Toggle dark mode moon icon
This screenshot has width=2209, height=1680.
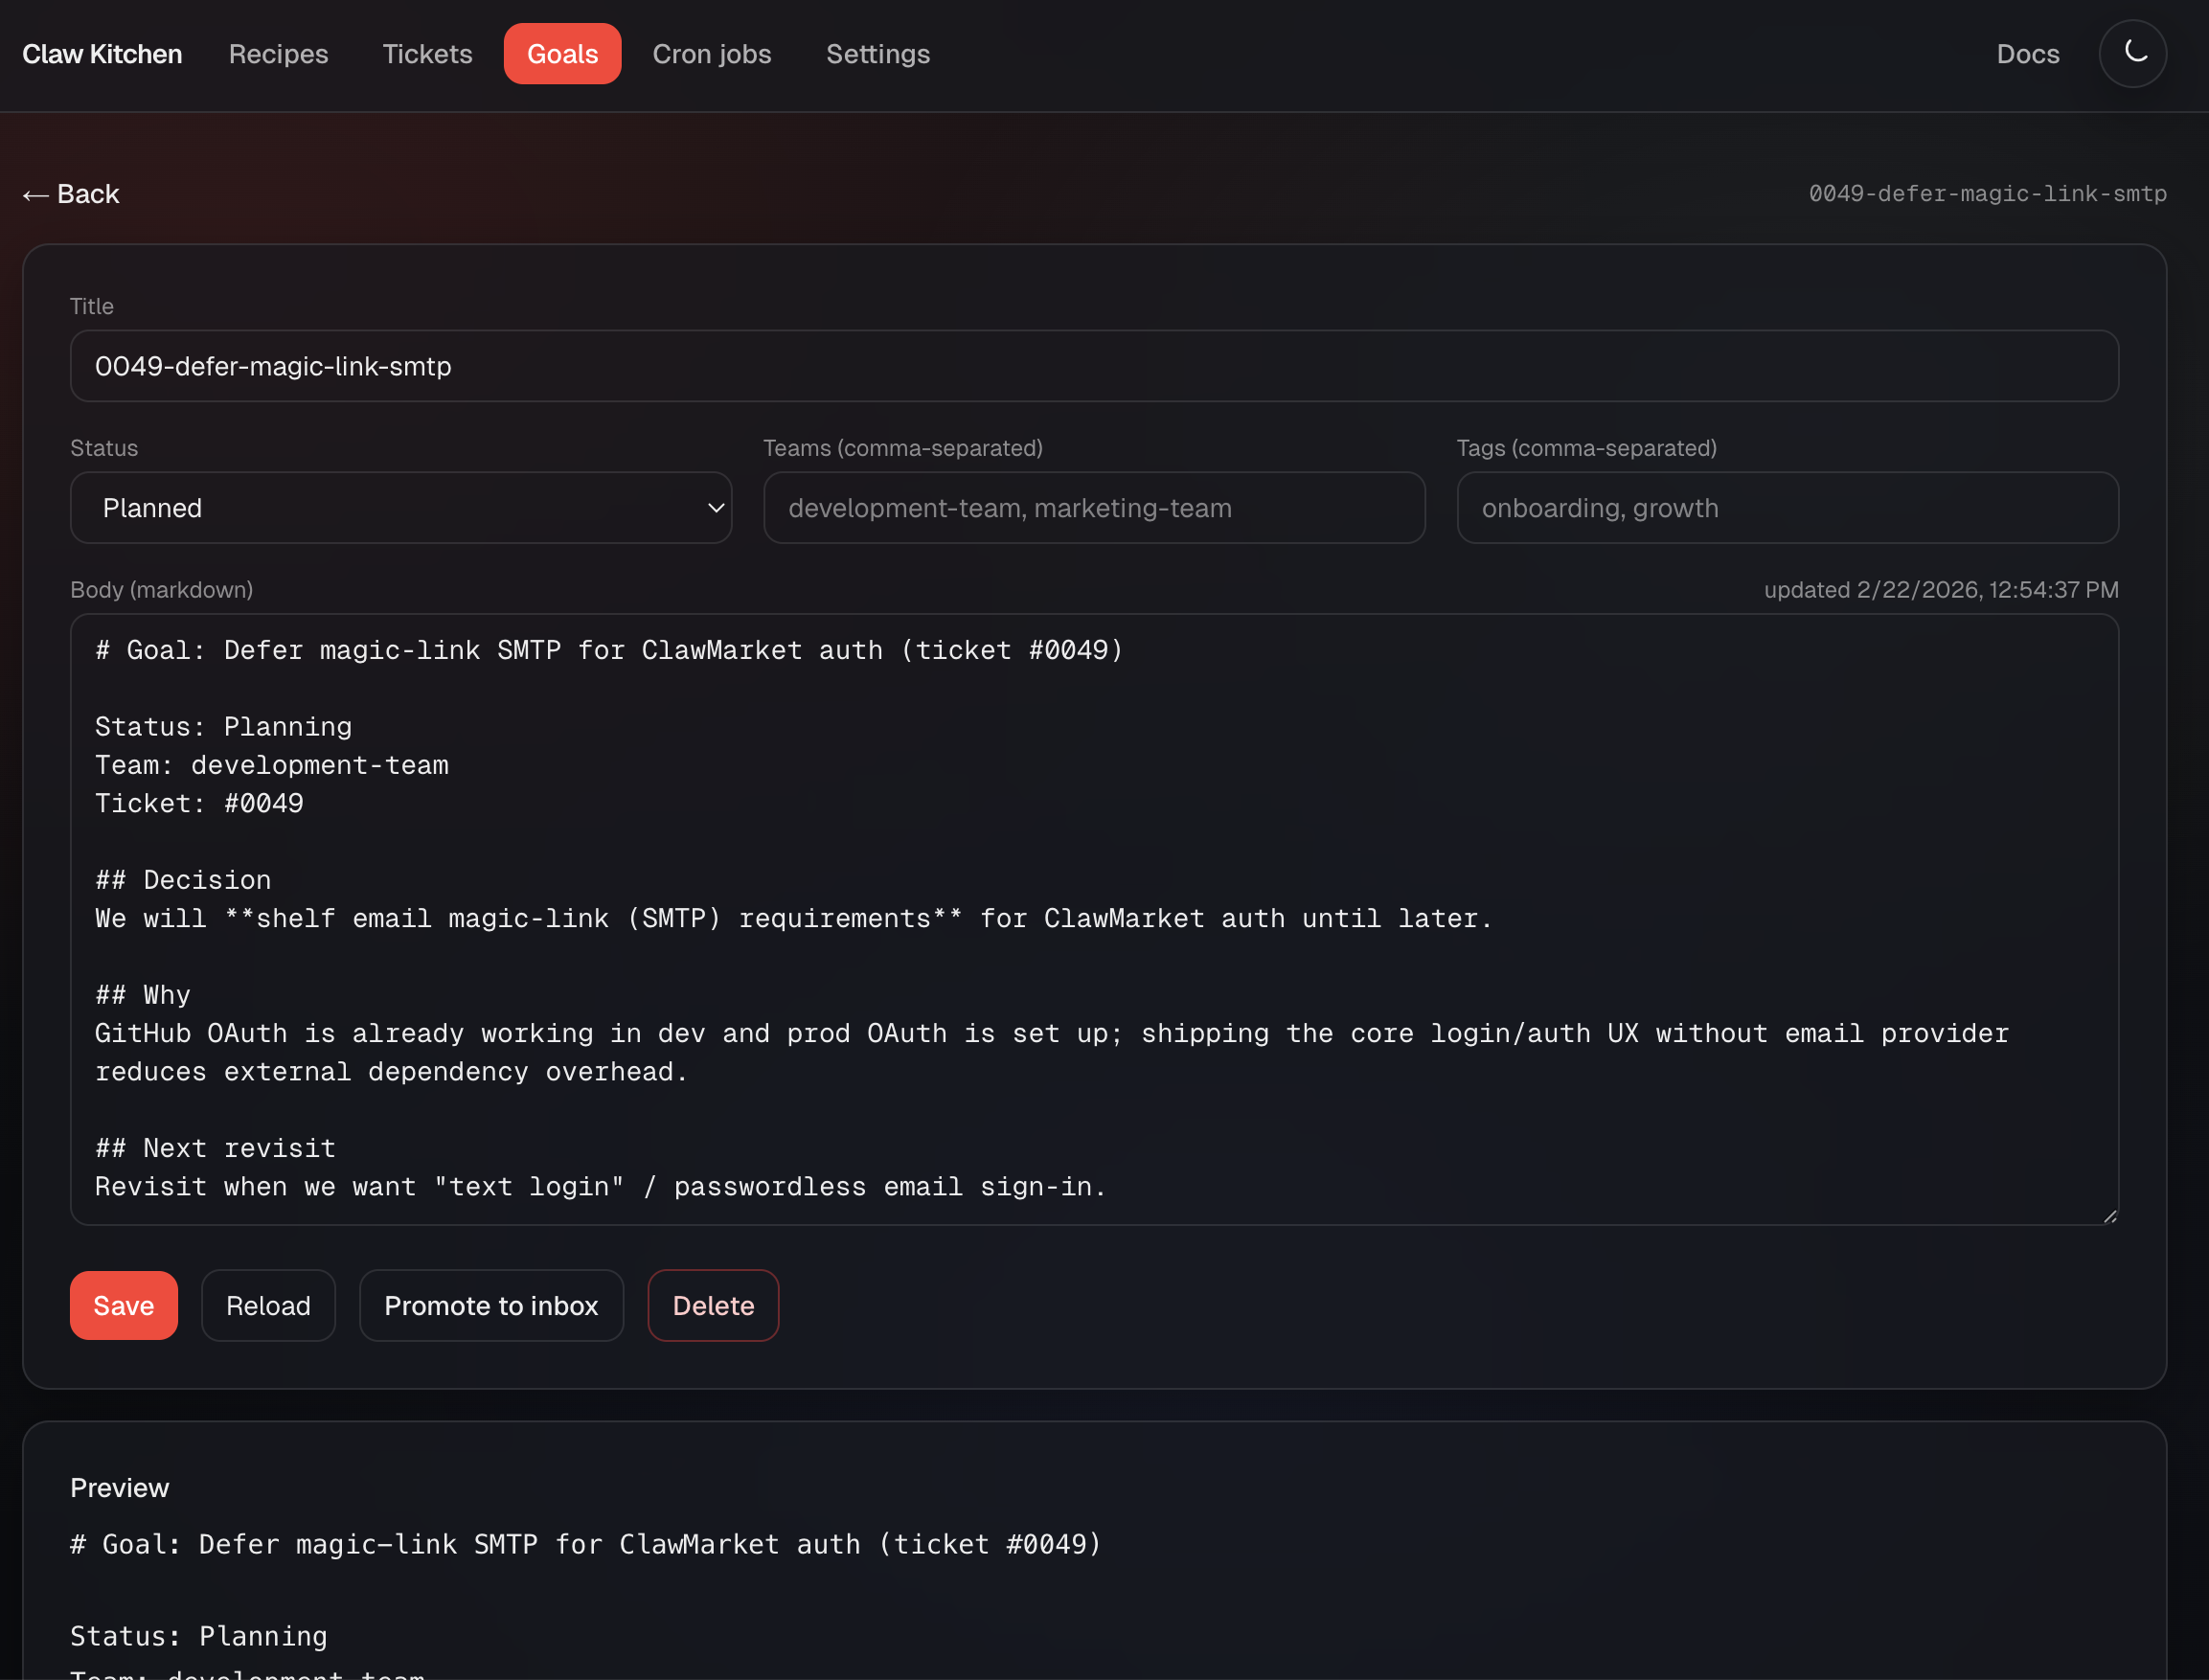coord(2132,53)
